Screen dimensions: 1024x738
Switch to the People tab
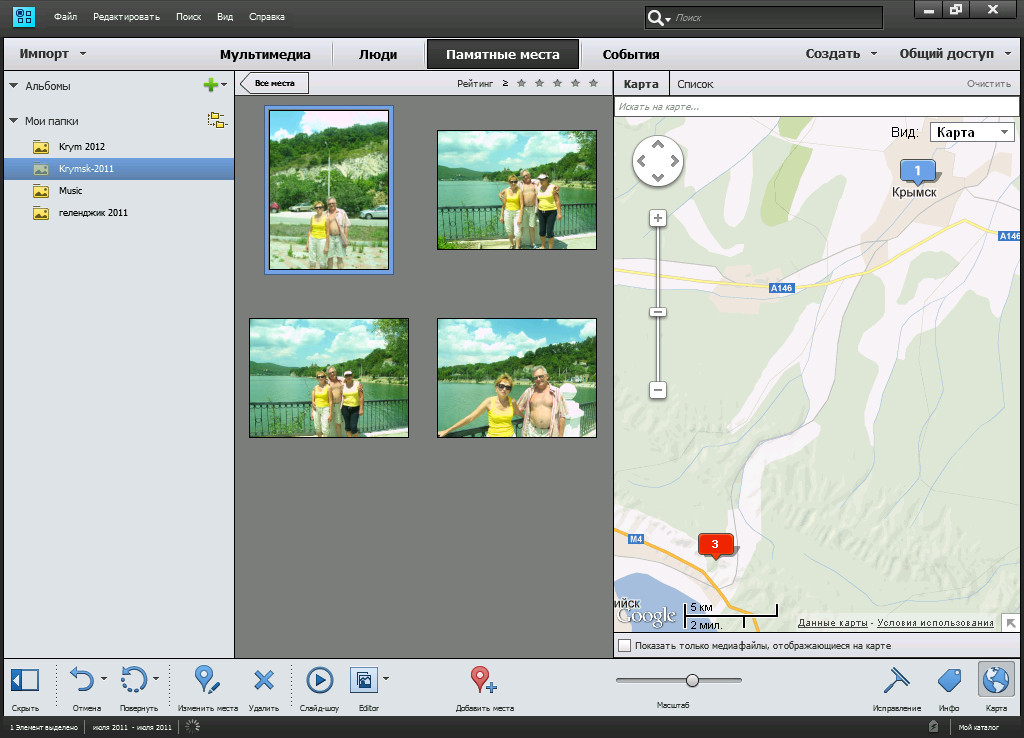coord(378,55)
